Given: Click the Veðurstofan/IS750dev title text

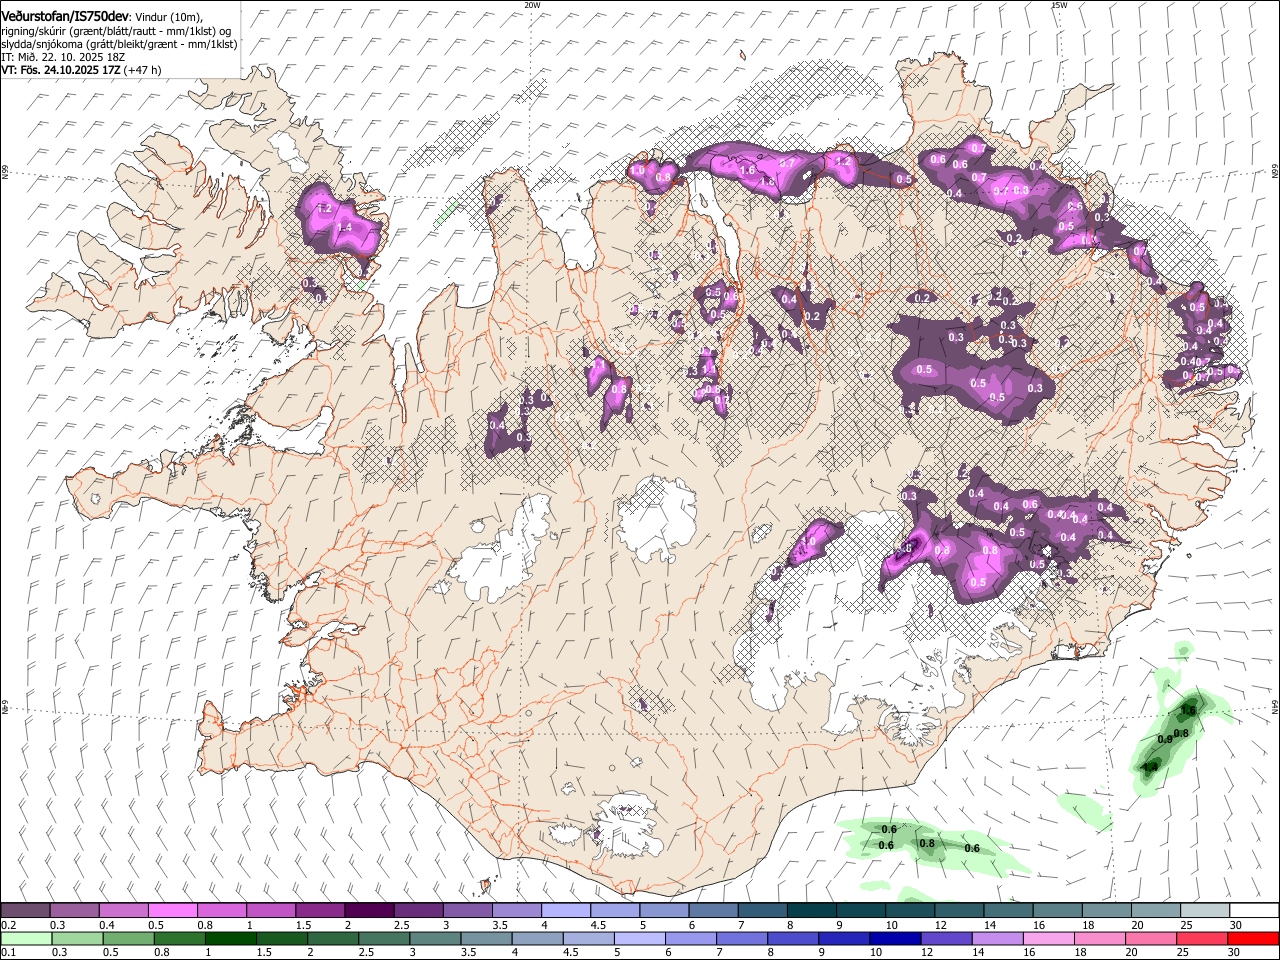Looking at the screenshot, I should tap(65, 17).
